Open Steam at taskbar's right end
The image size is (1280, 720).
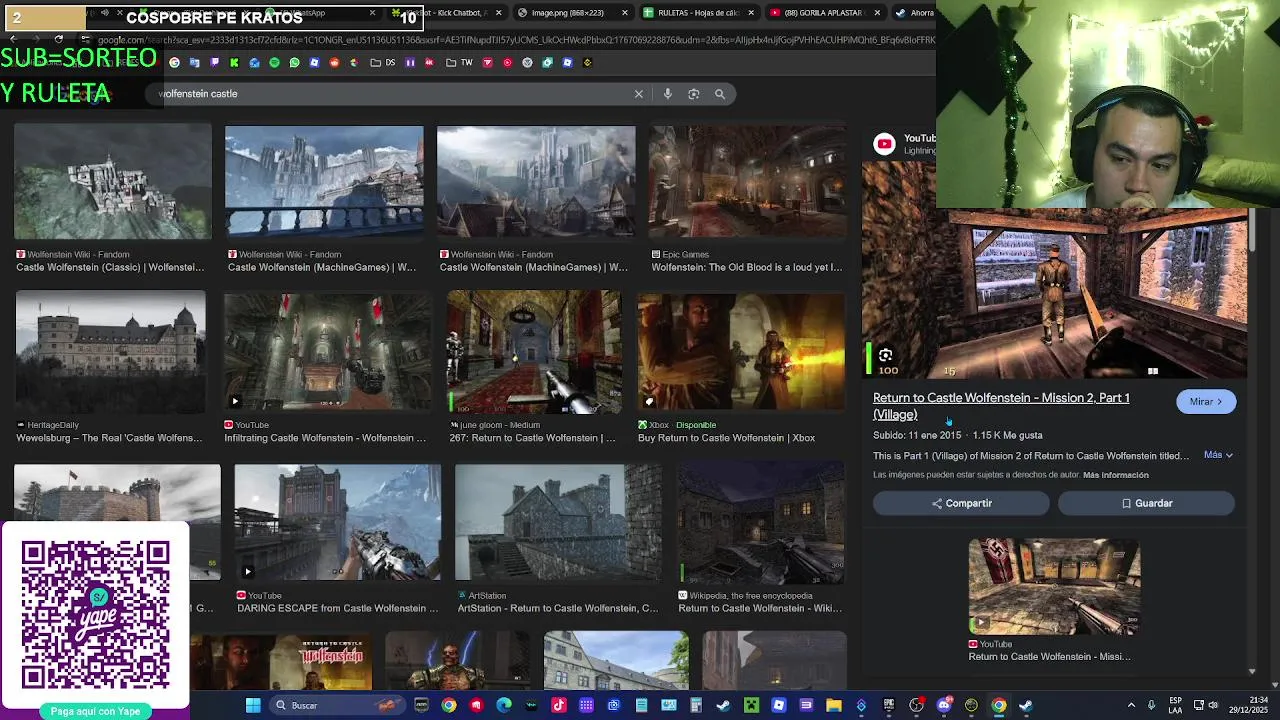[1025, 706]
